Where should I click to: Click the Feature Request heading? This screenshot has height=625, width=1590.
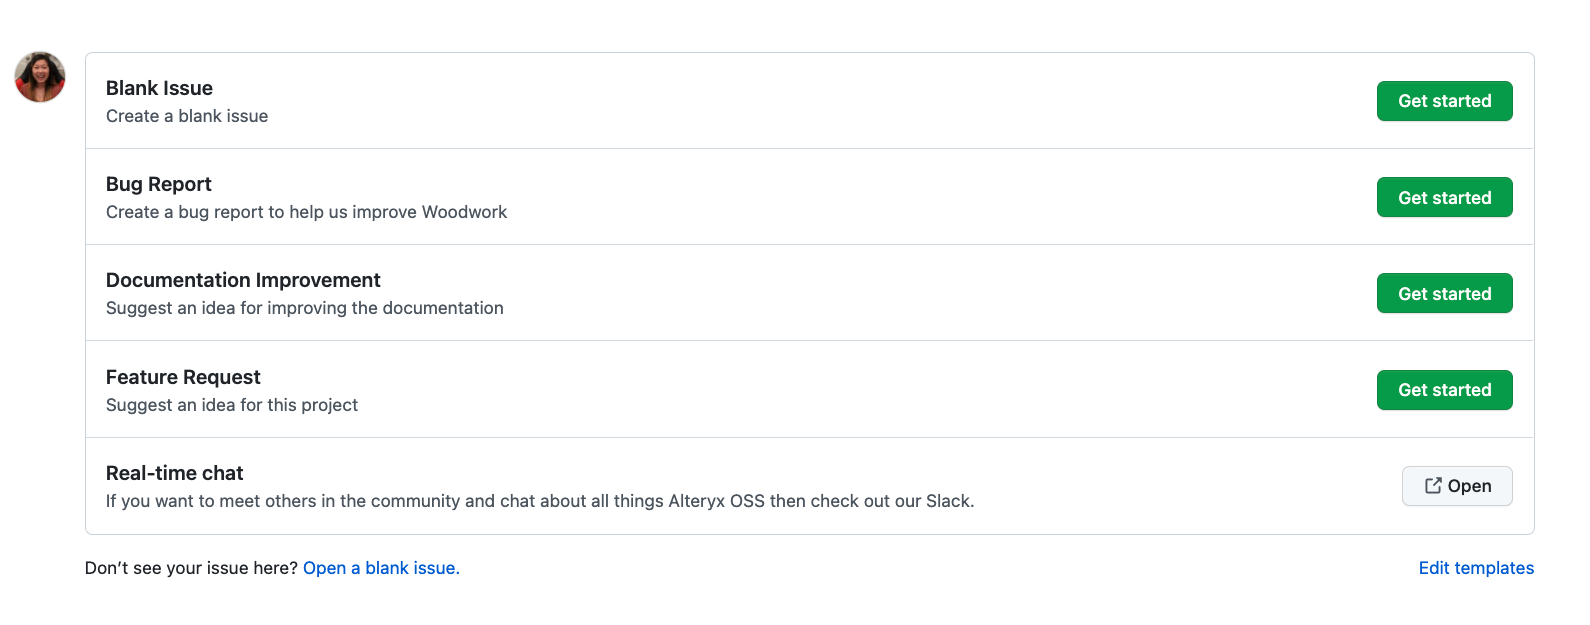183,377
